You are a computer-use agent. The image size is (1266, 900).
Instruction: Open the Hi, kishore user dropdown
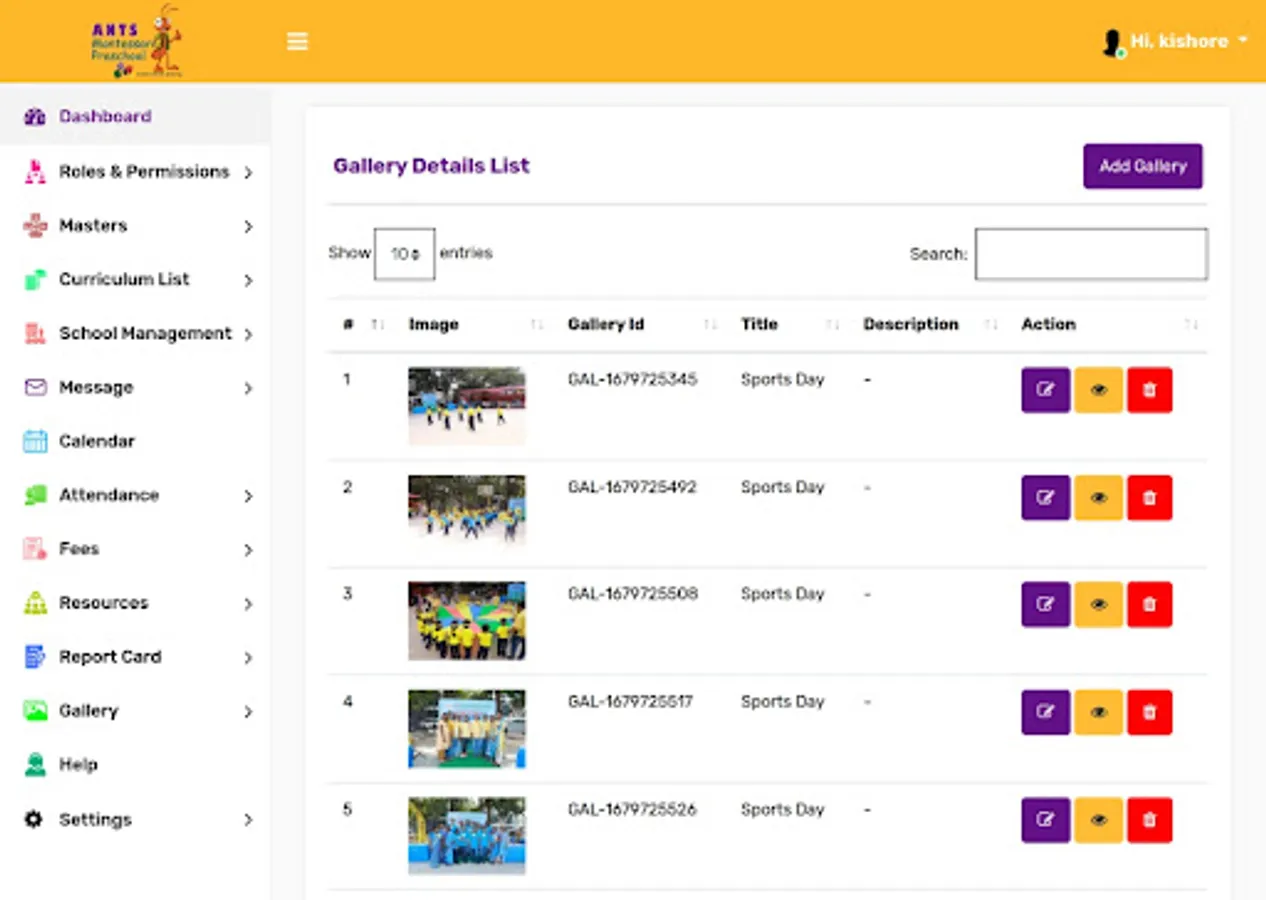[x=1178, y=41]
